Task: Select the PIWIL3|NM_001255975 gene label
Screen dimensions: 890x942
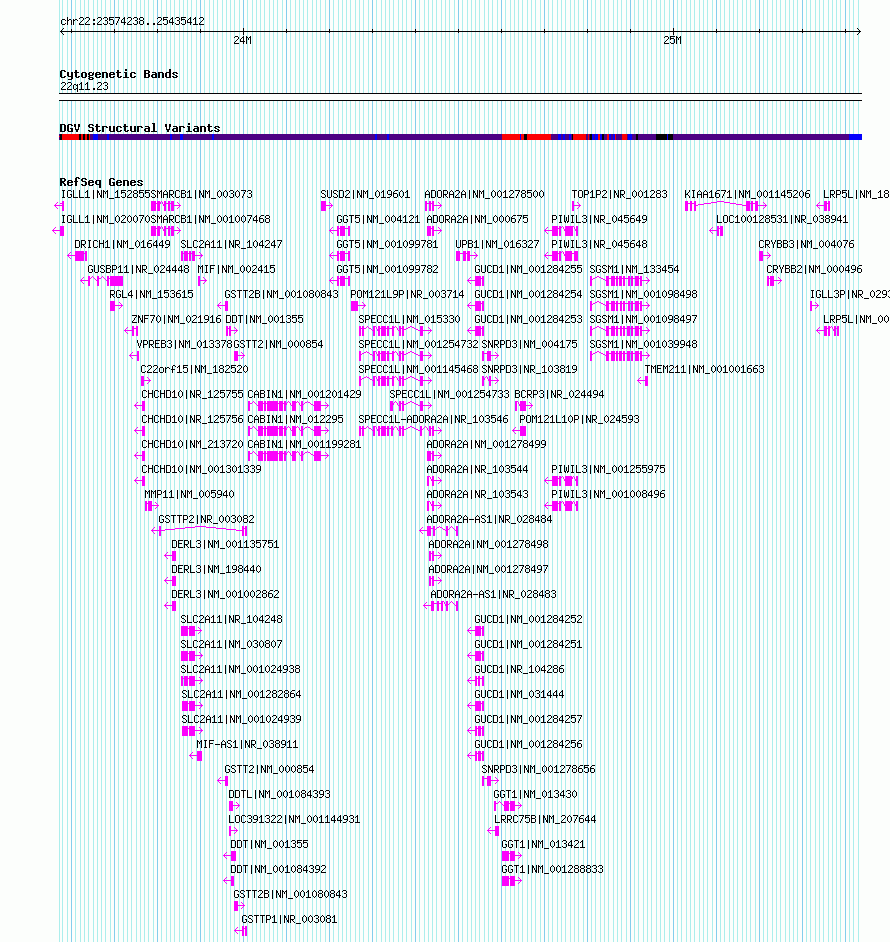Action: [608, 469]
